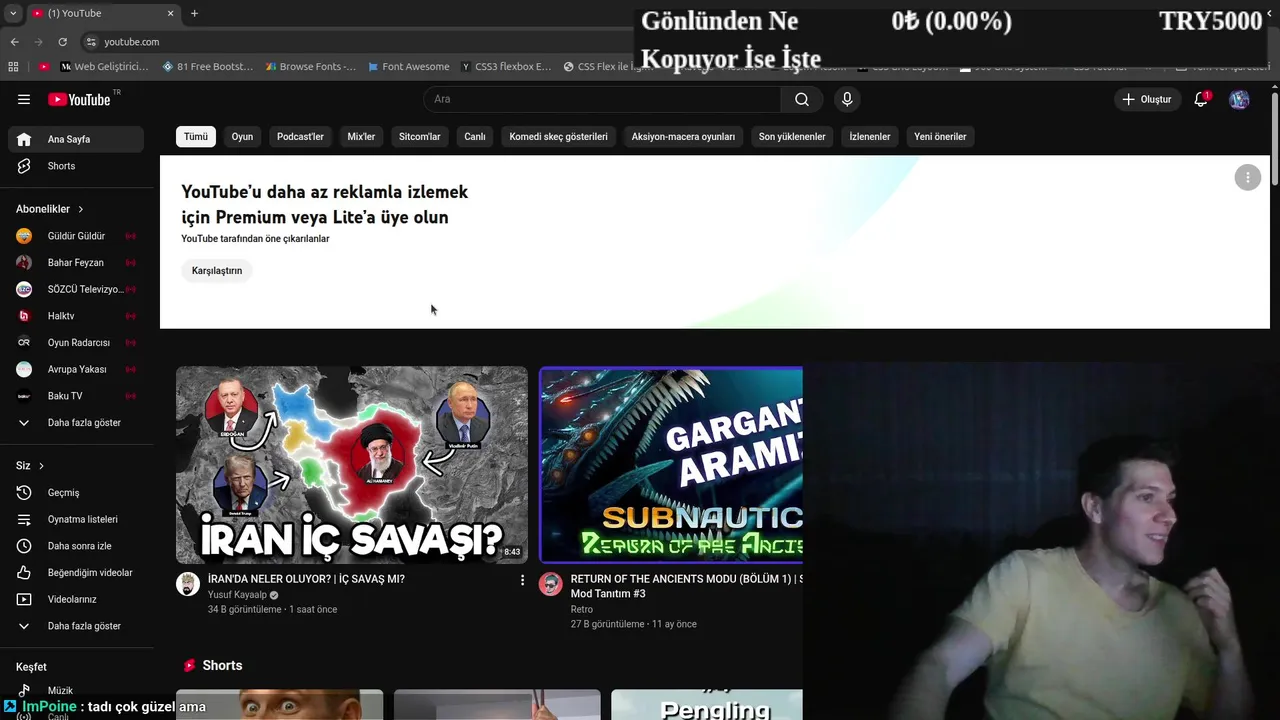Open the Retro channel name link
This screenshot has width=1280, height=720.
coord(582,609)
